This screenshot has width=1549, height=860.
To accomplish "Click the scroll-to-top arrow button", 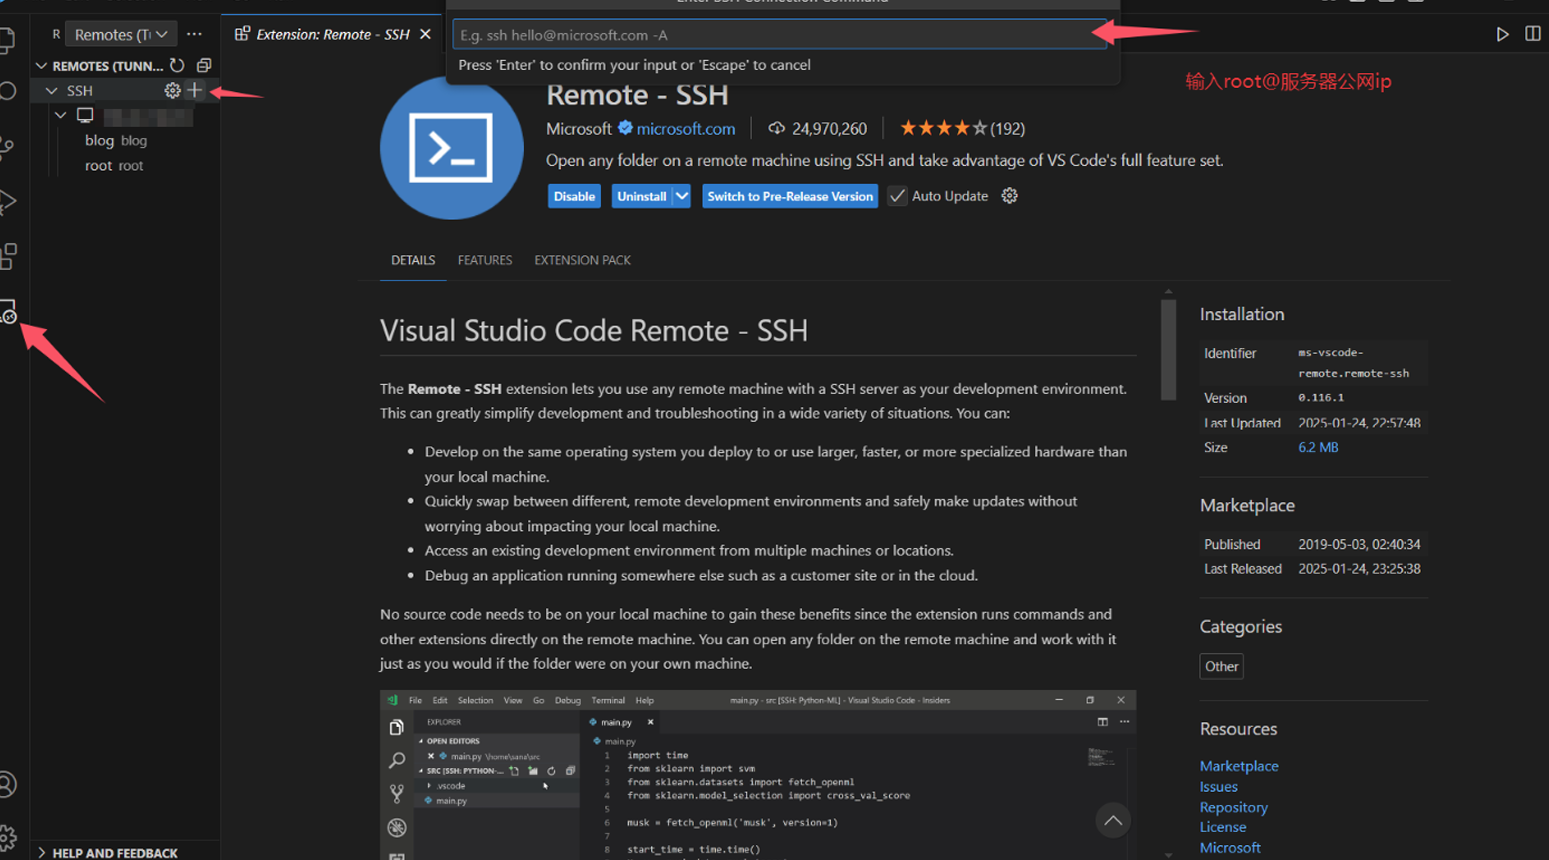I will click(1112, 821).
